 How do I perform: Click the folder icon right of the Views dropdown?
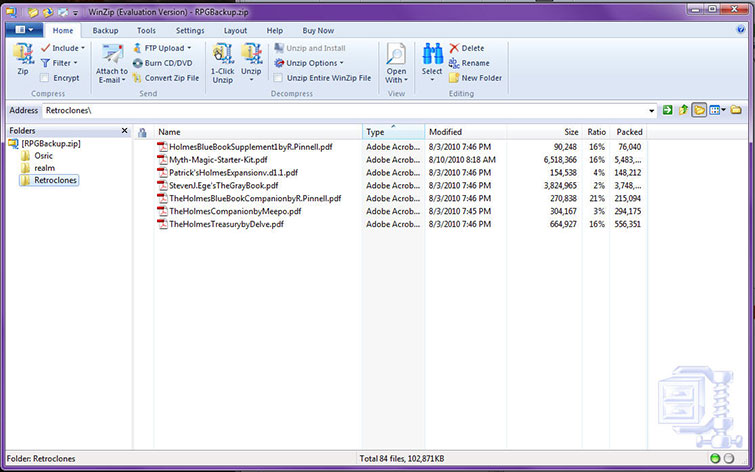736,110
